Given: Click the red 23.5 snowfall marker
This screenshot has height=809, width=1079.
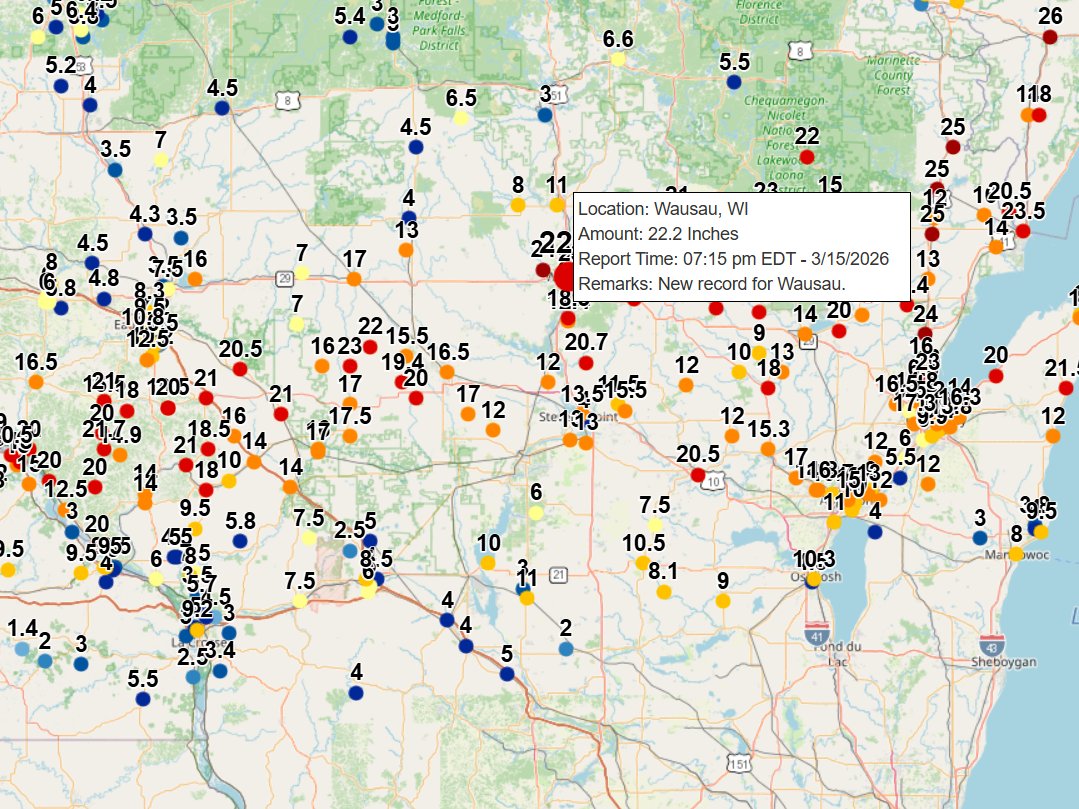Looking at the screenshot, I should (1023, 231).
